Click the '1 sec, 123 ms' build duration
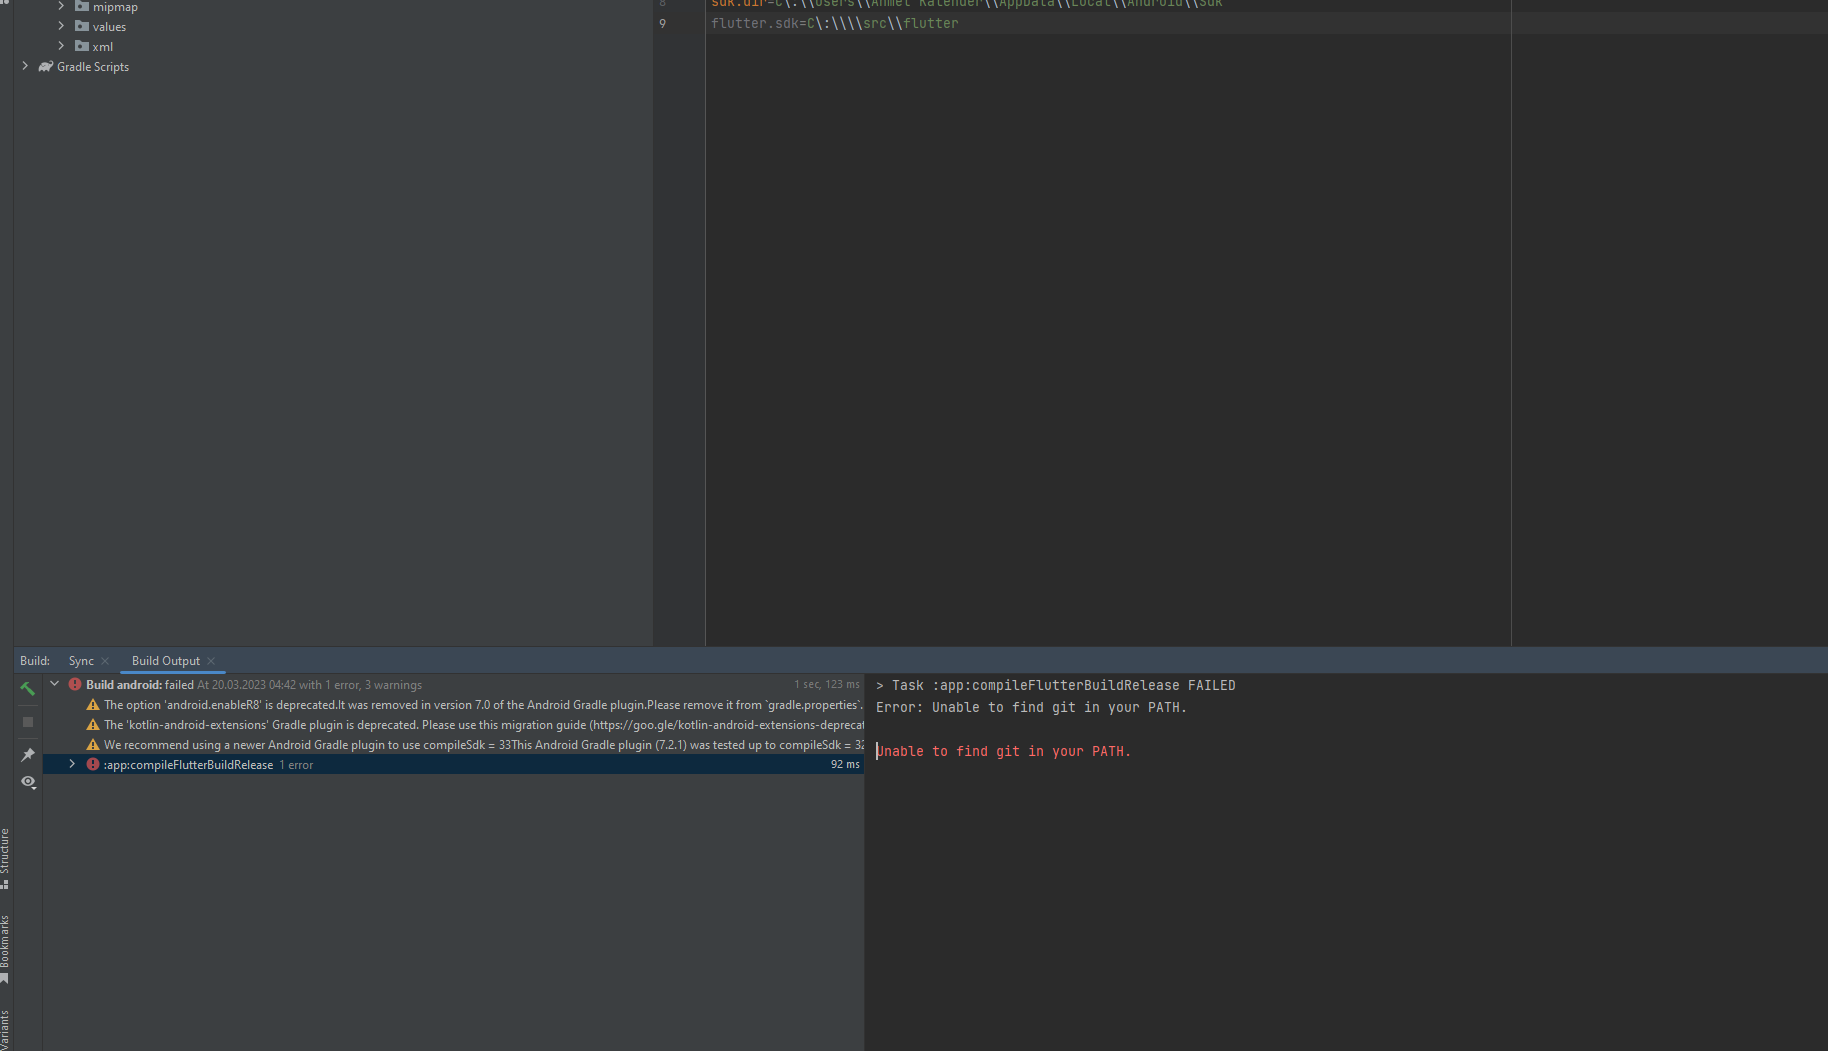 [827, 684]
